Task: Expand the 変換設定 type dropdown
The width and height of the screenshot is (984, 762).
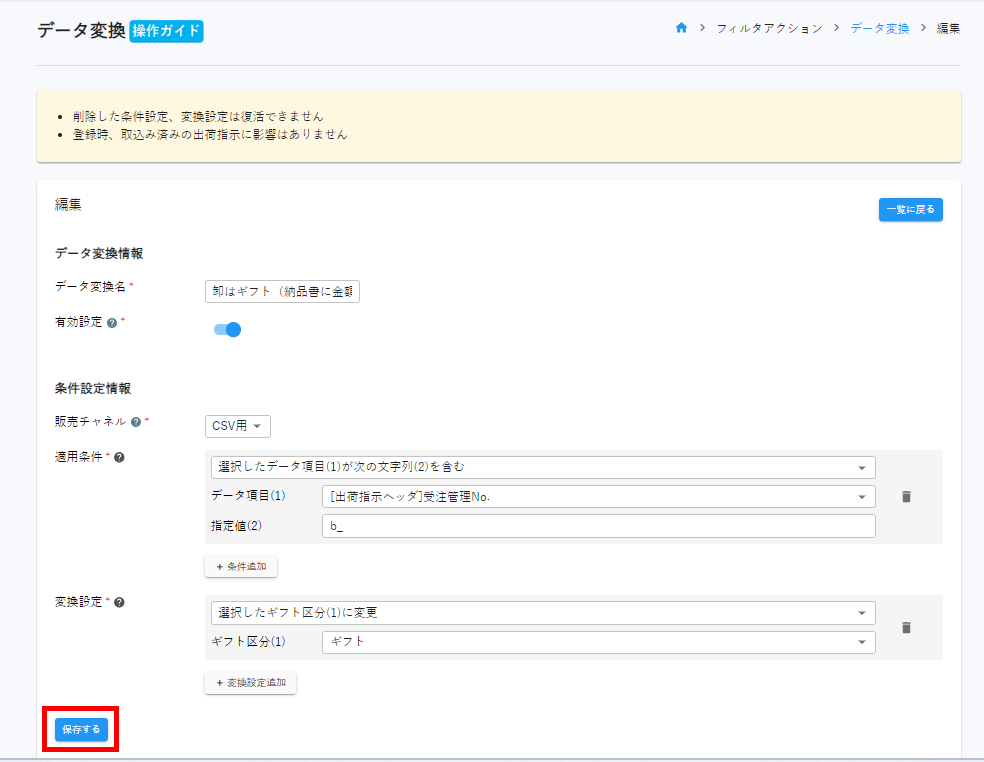Action: pyautogui.click(x=542, y=612)
